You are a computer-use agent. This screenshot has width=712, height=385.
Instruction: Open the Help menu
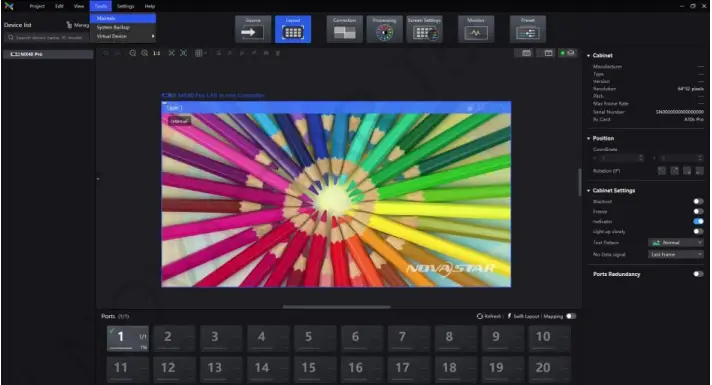[150, 6]
